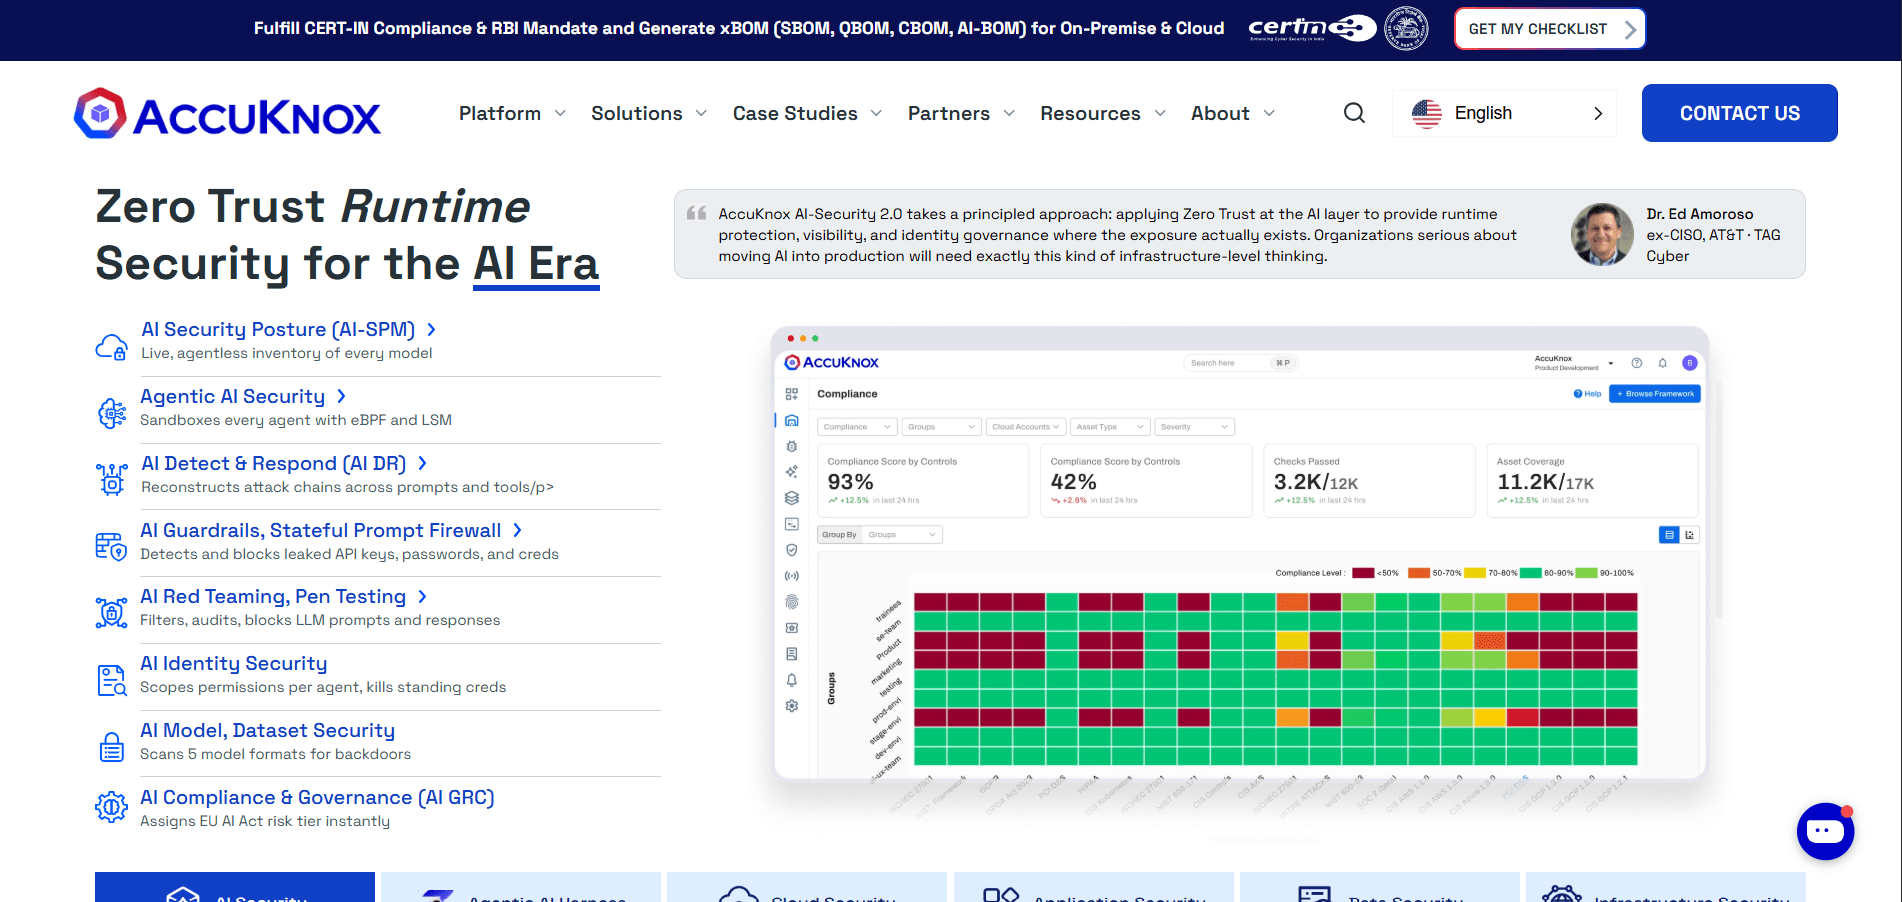1902x902 pixels.
Task: Click the Search here field in dashboard
Action: [1240, 363]
